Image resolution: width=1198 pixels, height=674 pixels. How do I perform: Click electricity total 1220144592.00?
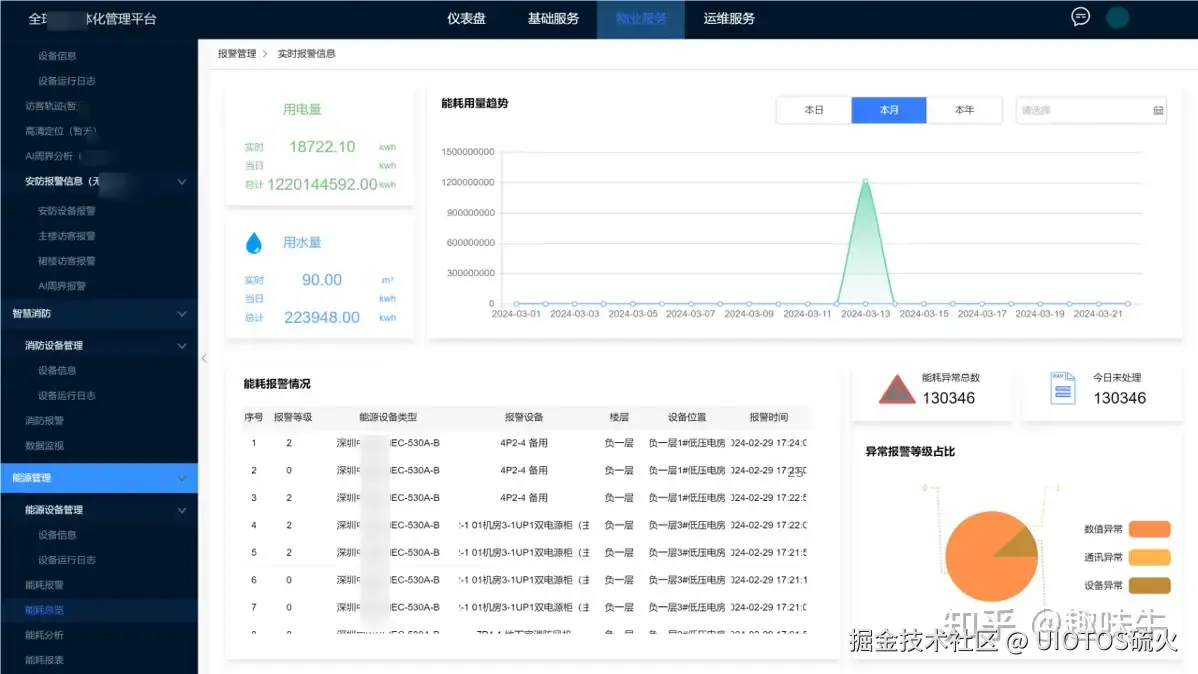pyautogui.click(x=322, y=184)
